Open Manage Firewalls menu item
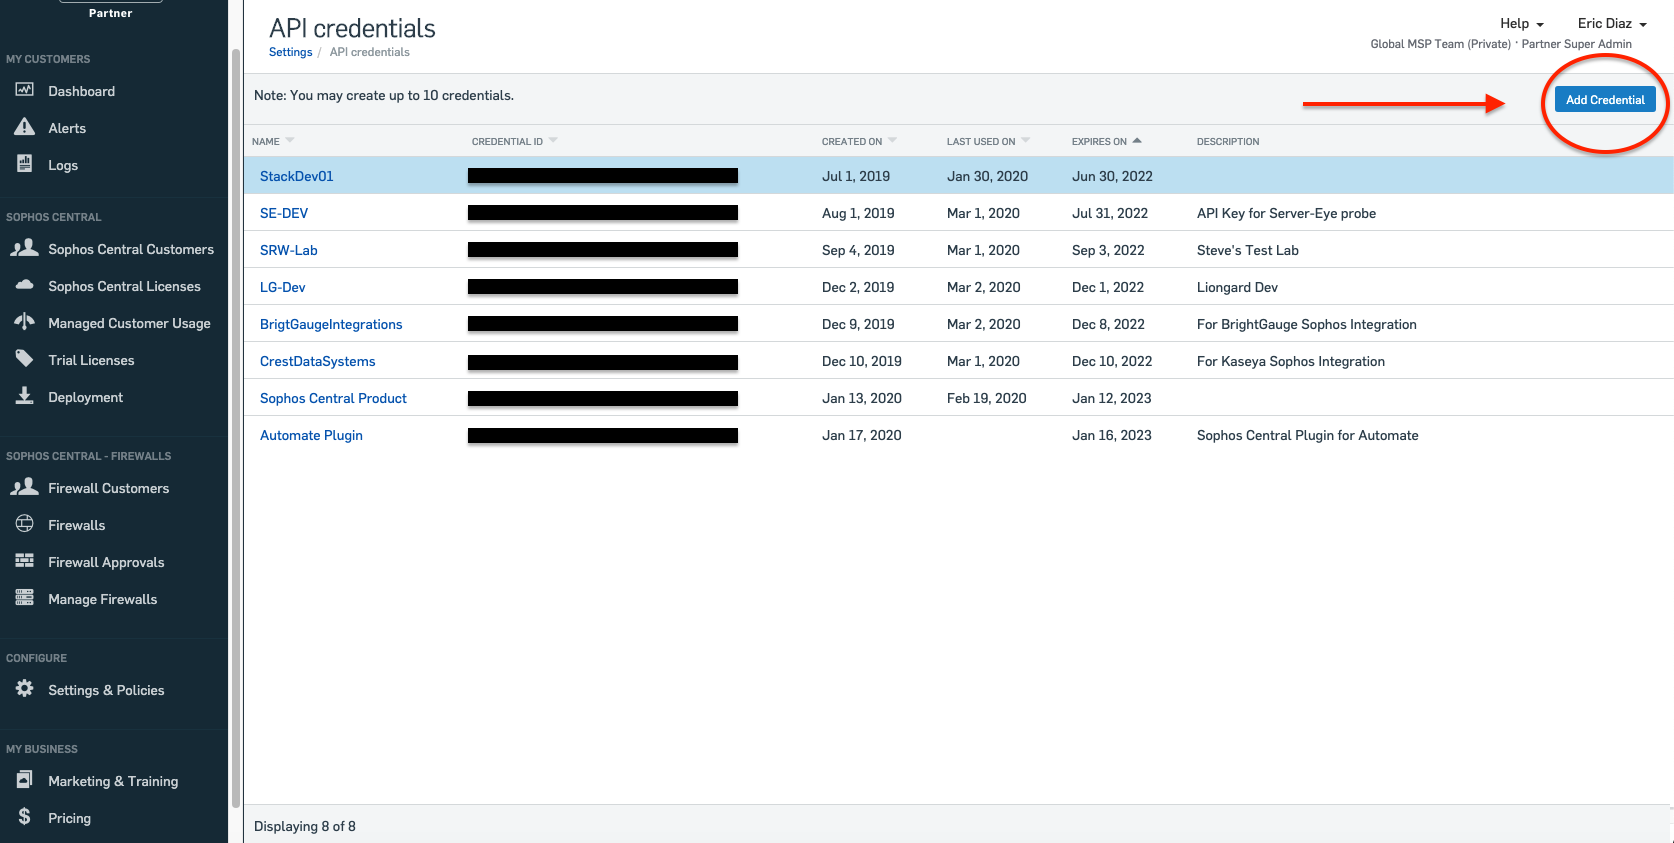The height and width of the screenshot is (843, 1674). [x=102, y=599]
